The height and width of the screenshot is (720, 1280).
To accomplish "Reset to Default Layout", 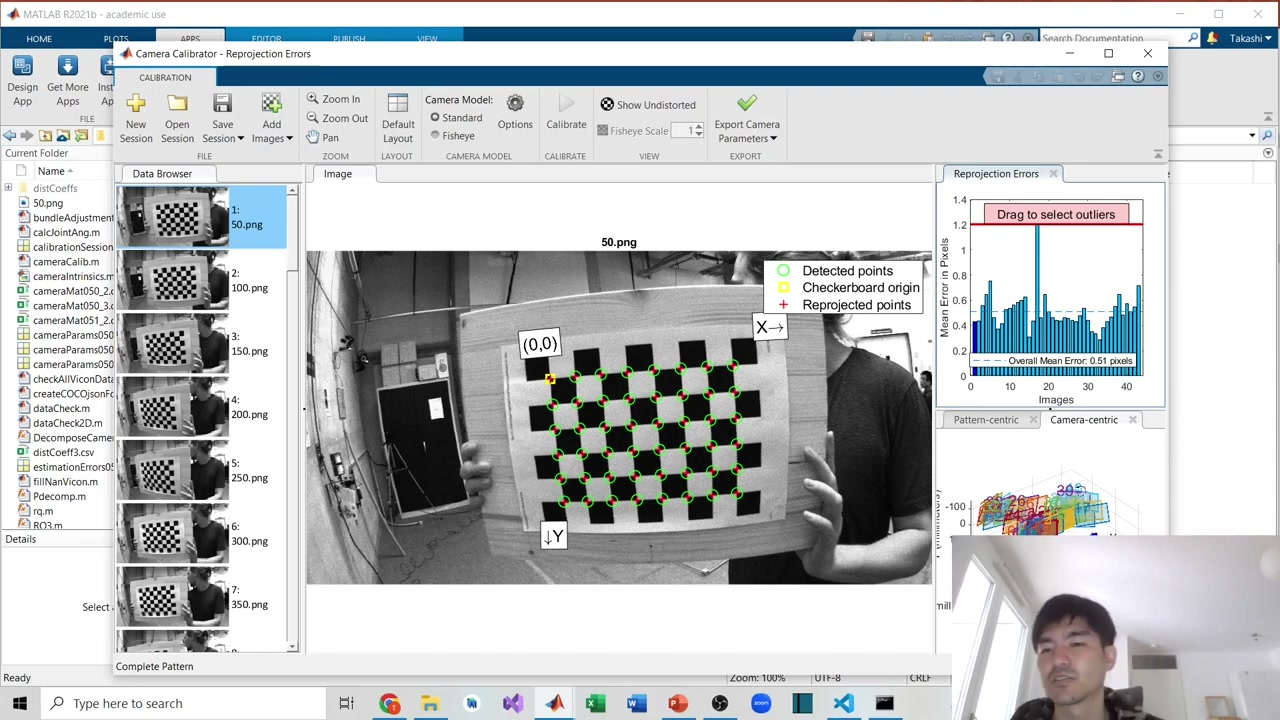I will [x=397, y=120].
